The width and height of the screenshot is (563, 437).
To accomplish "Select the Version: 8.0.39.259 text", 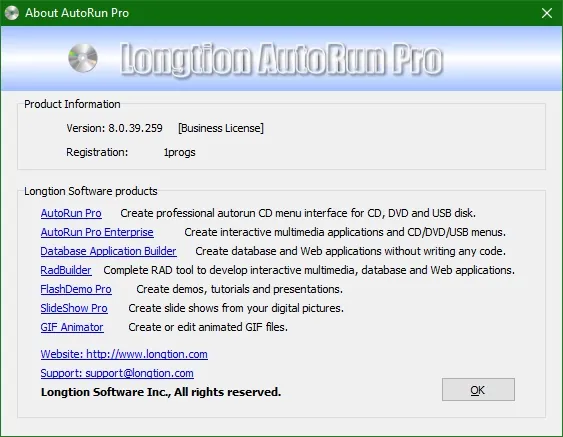I will click(114, 128).
